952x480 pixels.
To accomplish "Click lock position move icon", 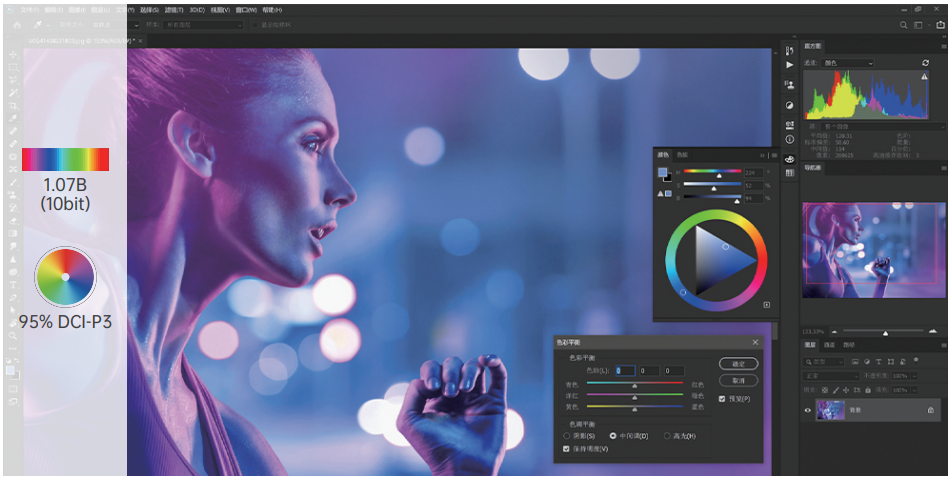I will coord(847,390).
